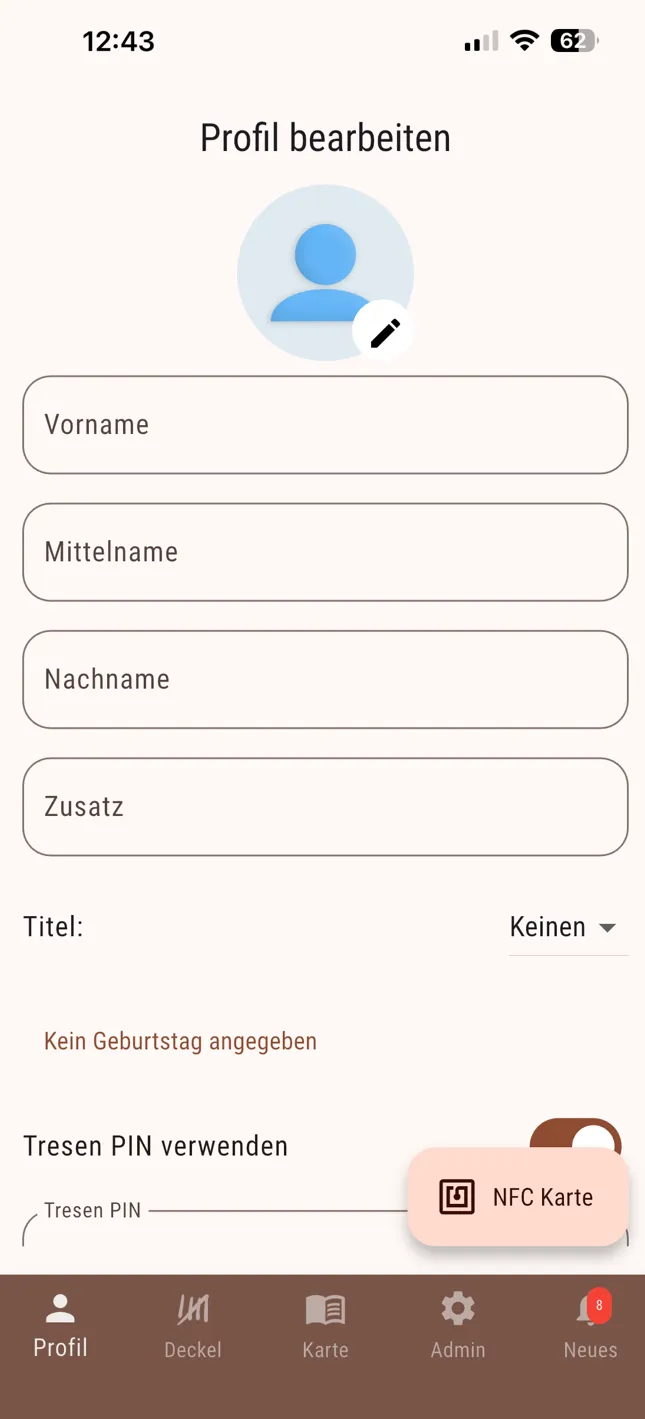The image size is (645, 1419).
Task: Open the Titel dropdown showing Keinen
Action: [x=567, y=927]
